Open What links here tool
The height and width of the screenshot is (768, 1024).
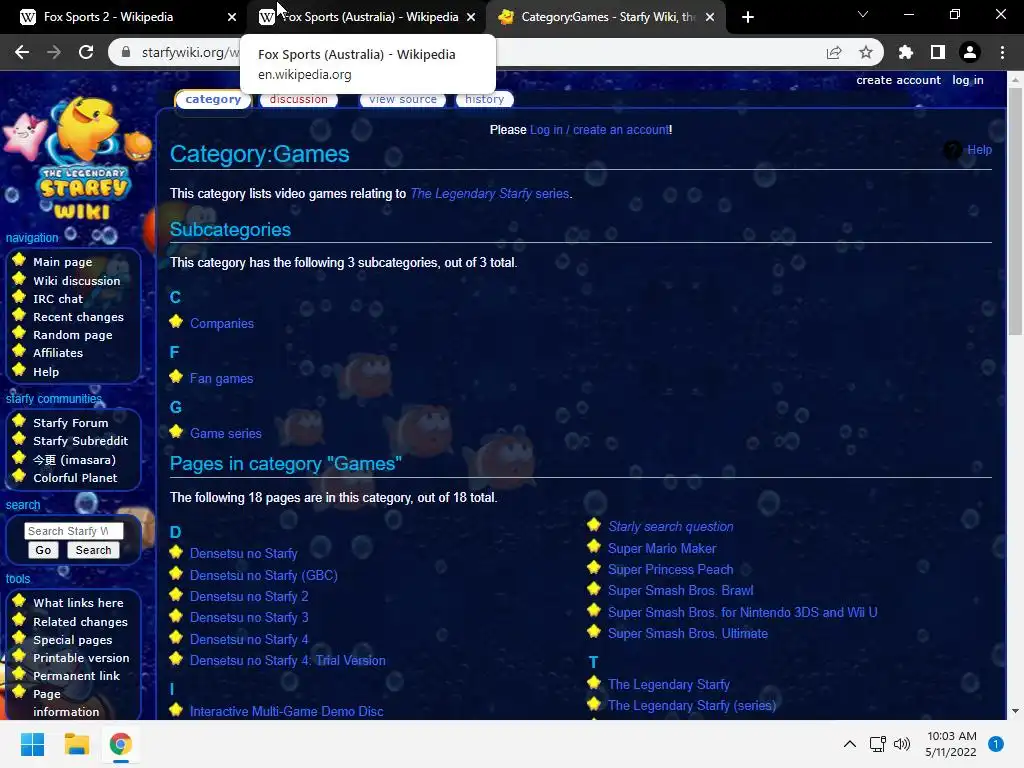78,603
